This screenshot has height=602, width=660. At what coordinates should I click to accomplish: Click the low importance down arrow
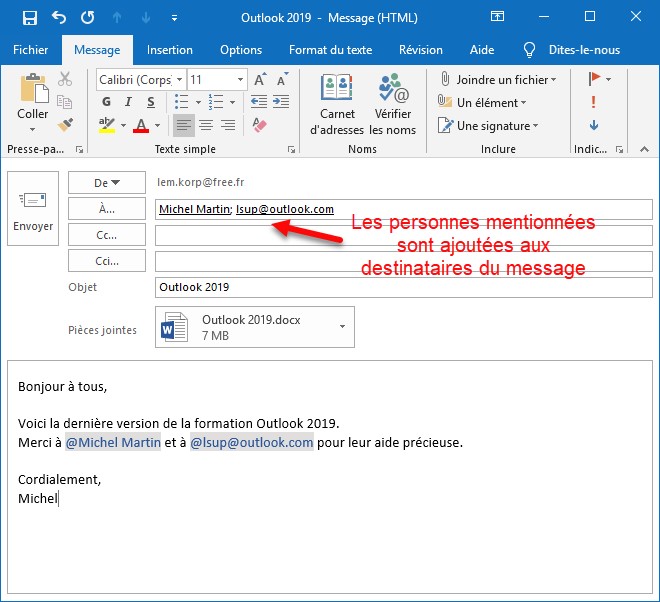(x=594, y=125)
